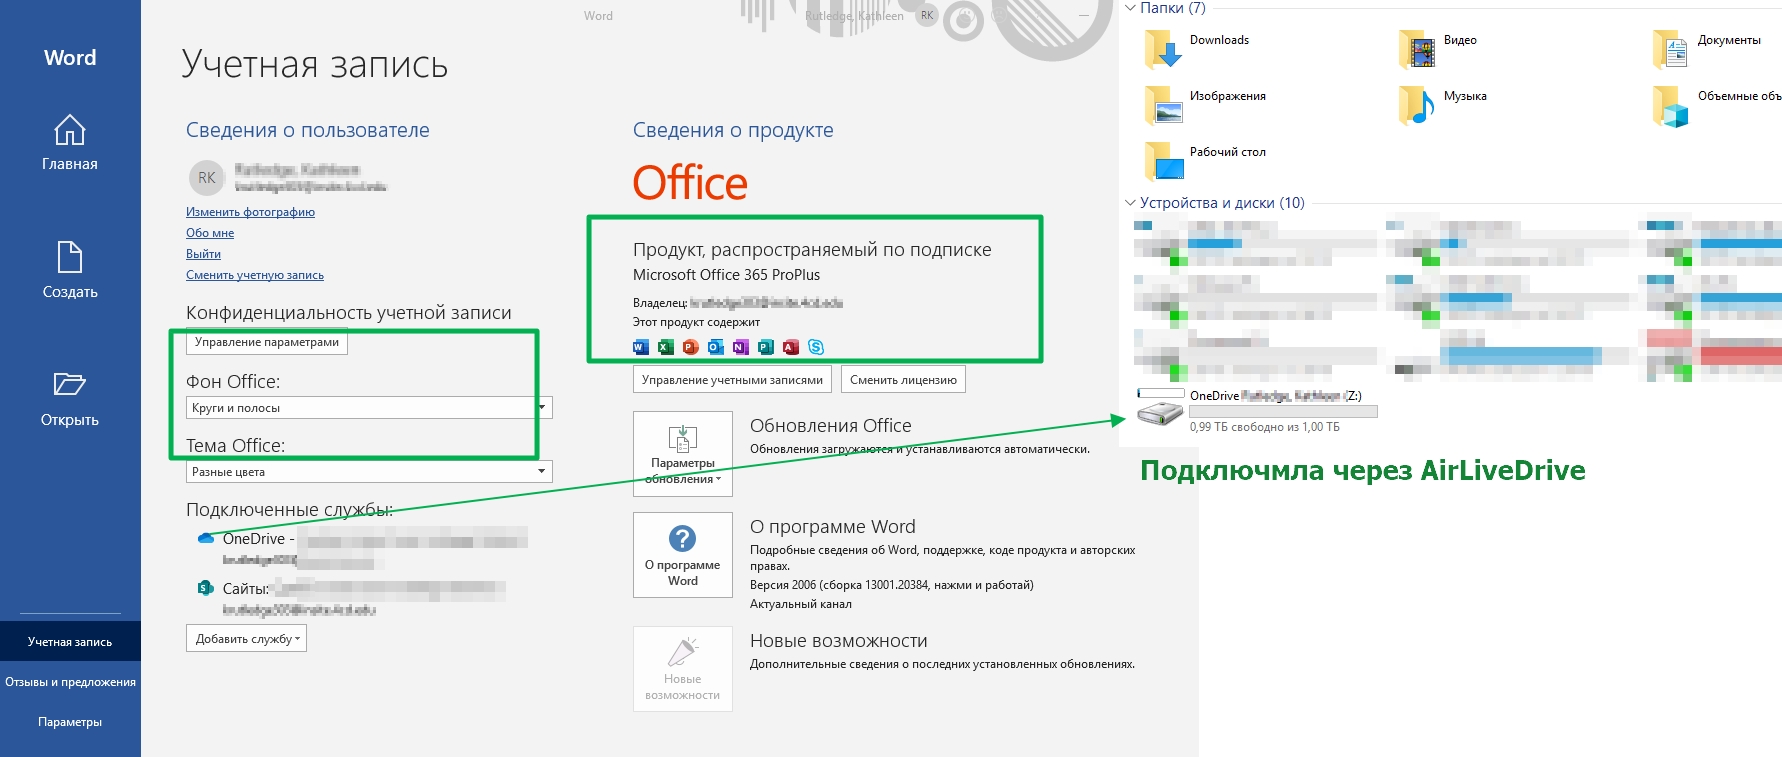Click the Skype app icon in product info
1782x757 pixels.
[x=816, y=347]
